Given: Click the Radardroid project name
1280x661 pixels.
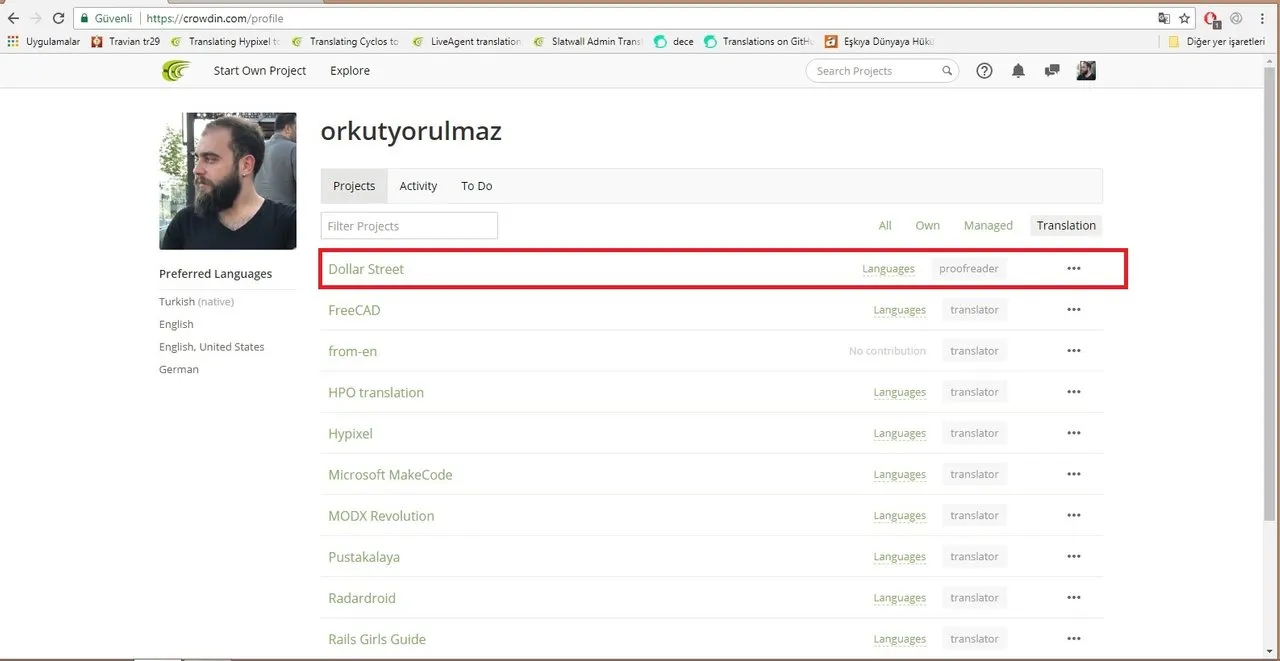Looking at the screenshot, I should pyautogui.click(x=362, y=598).
